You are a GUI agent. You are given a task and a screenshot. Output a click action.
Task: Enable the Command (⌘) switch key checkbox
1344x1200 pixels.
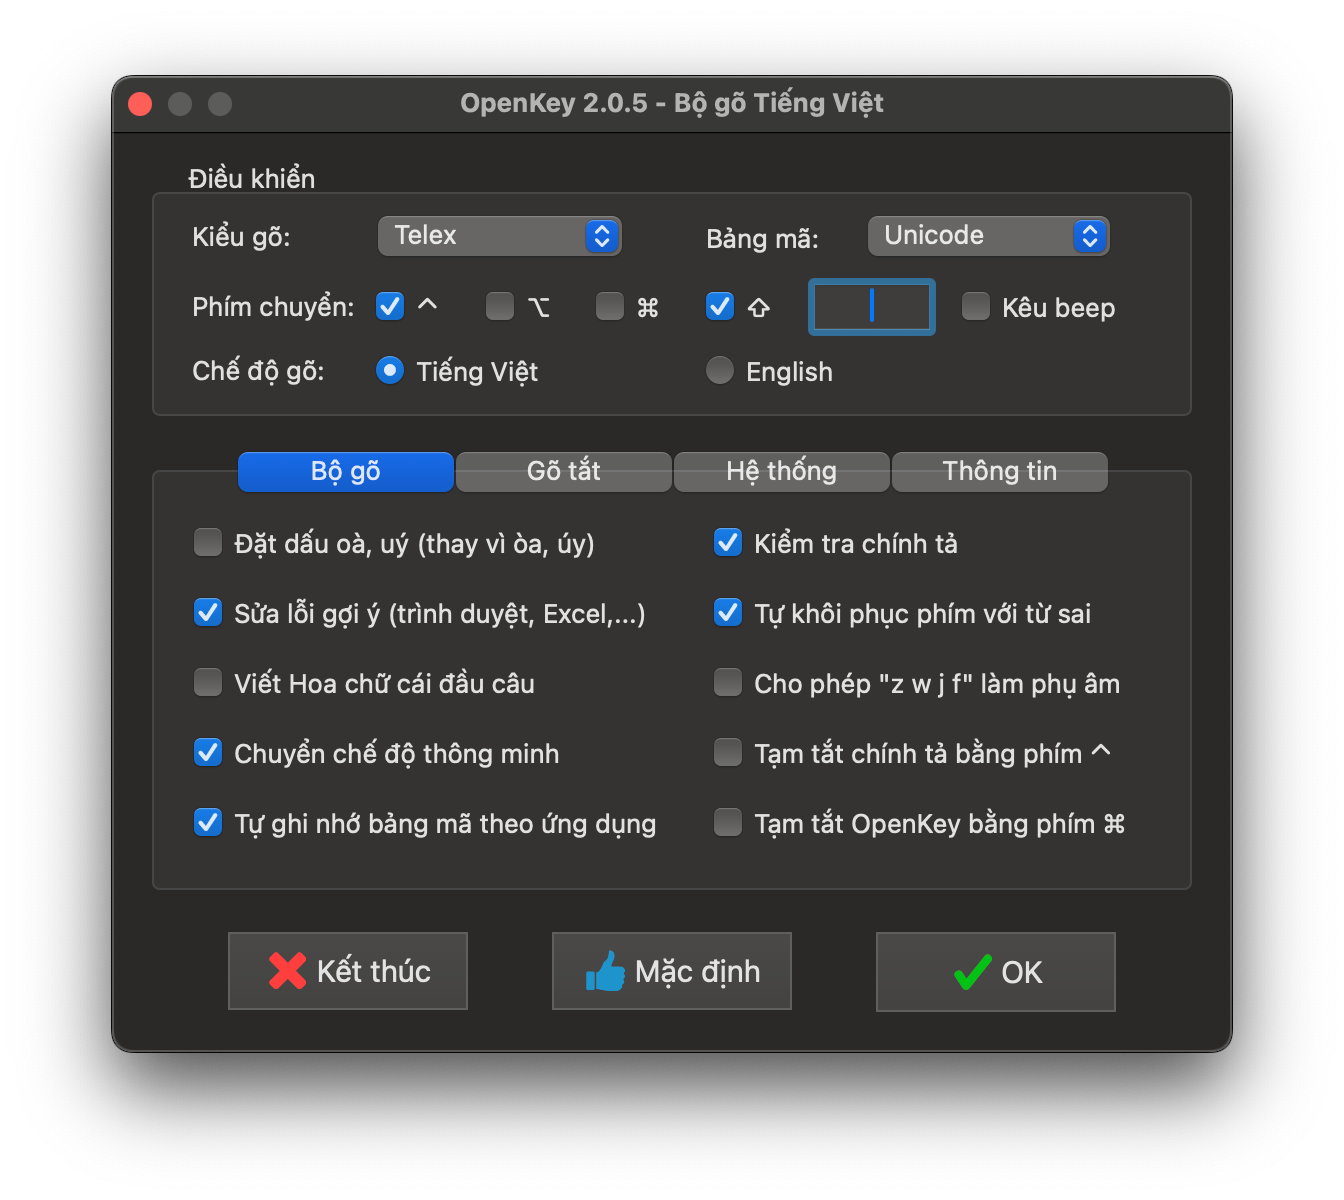coord(610,306)
